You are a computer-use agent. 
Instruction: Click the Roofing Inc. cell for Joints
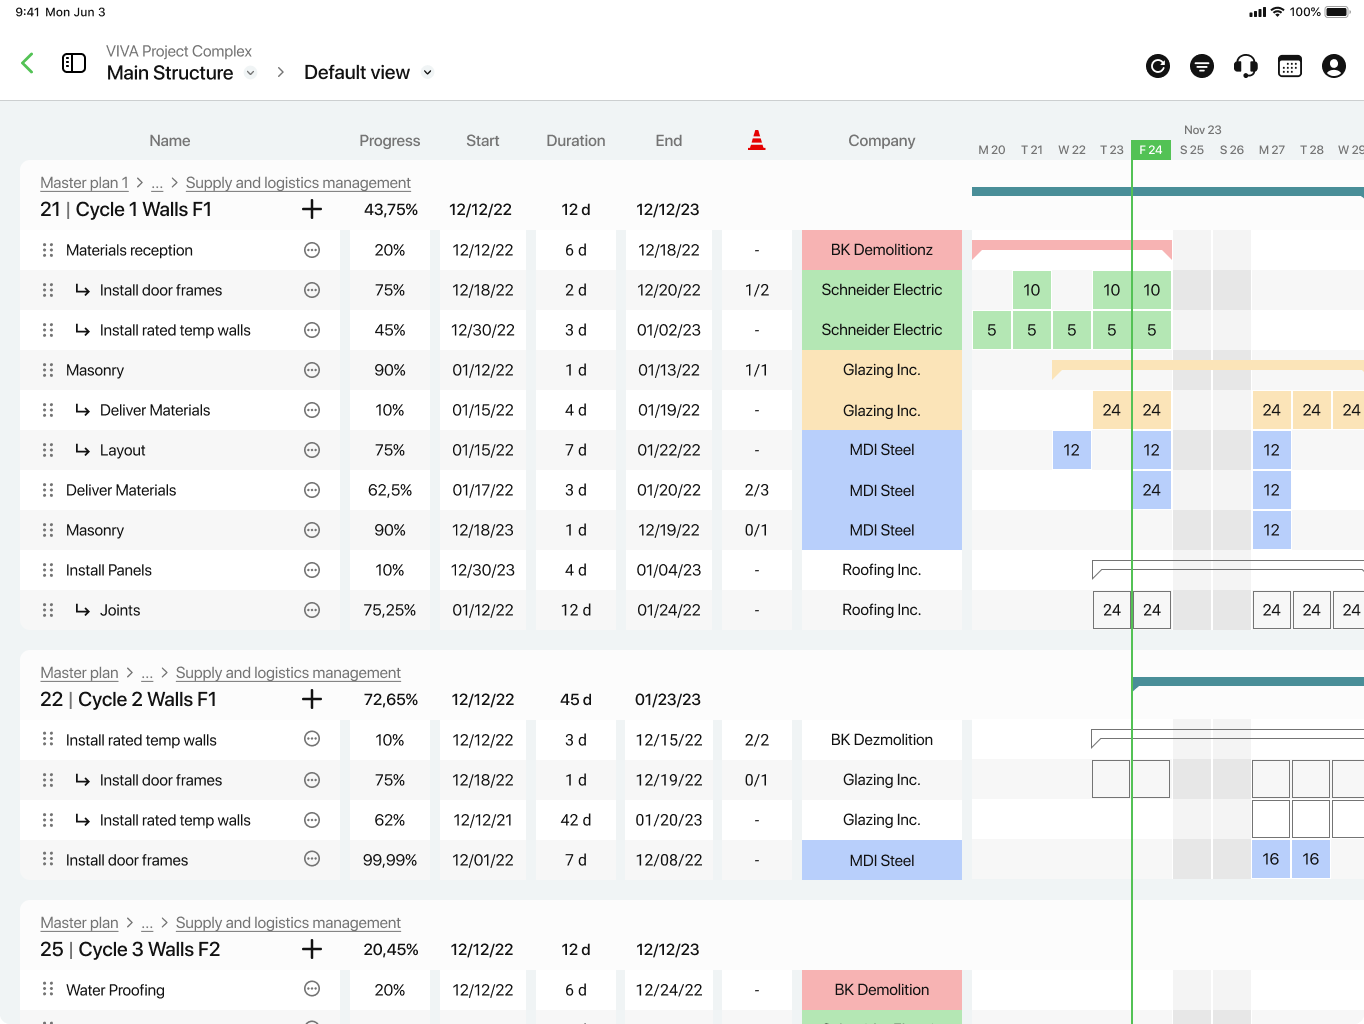click(x=882, y=610)
